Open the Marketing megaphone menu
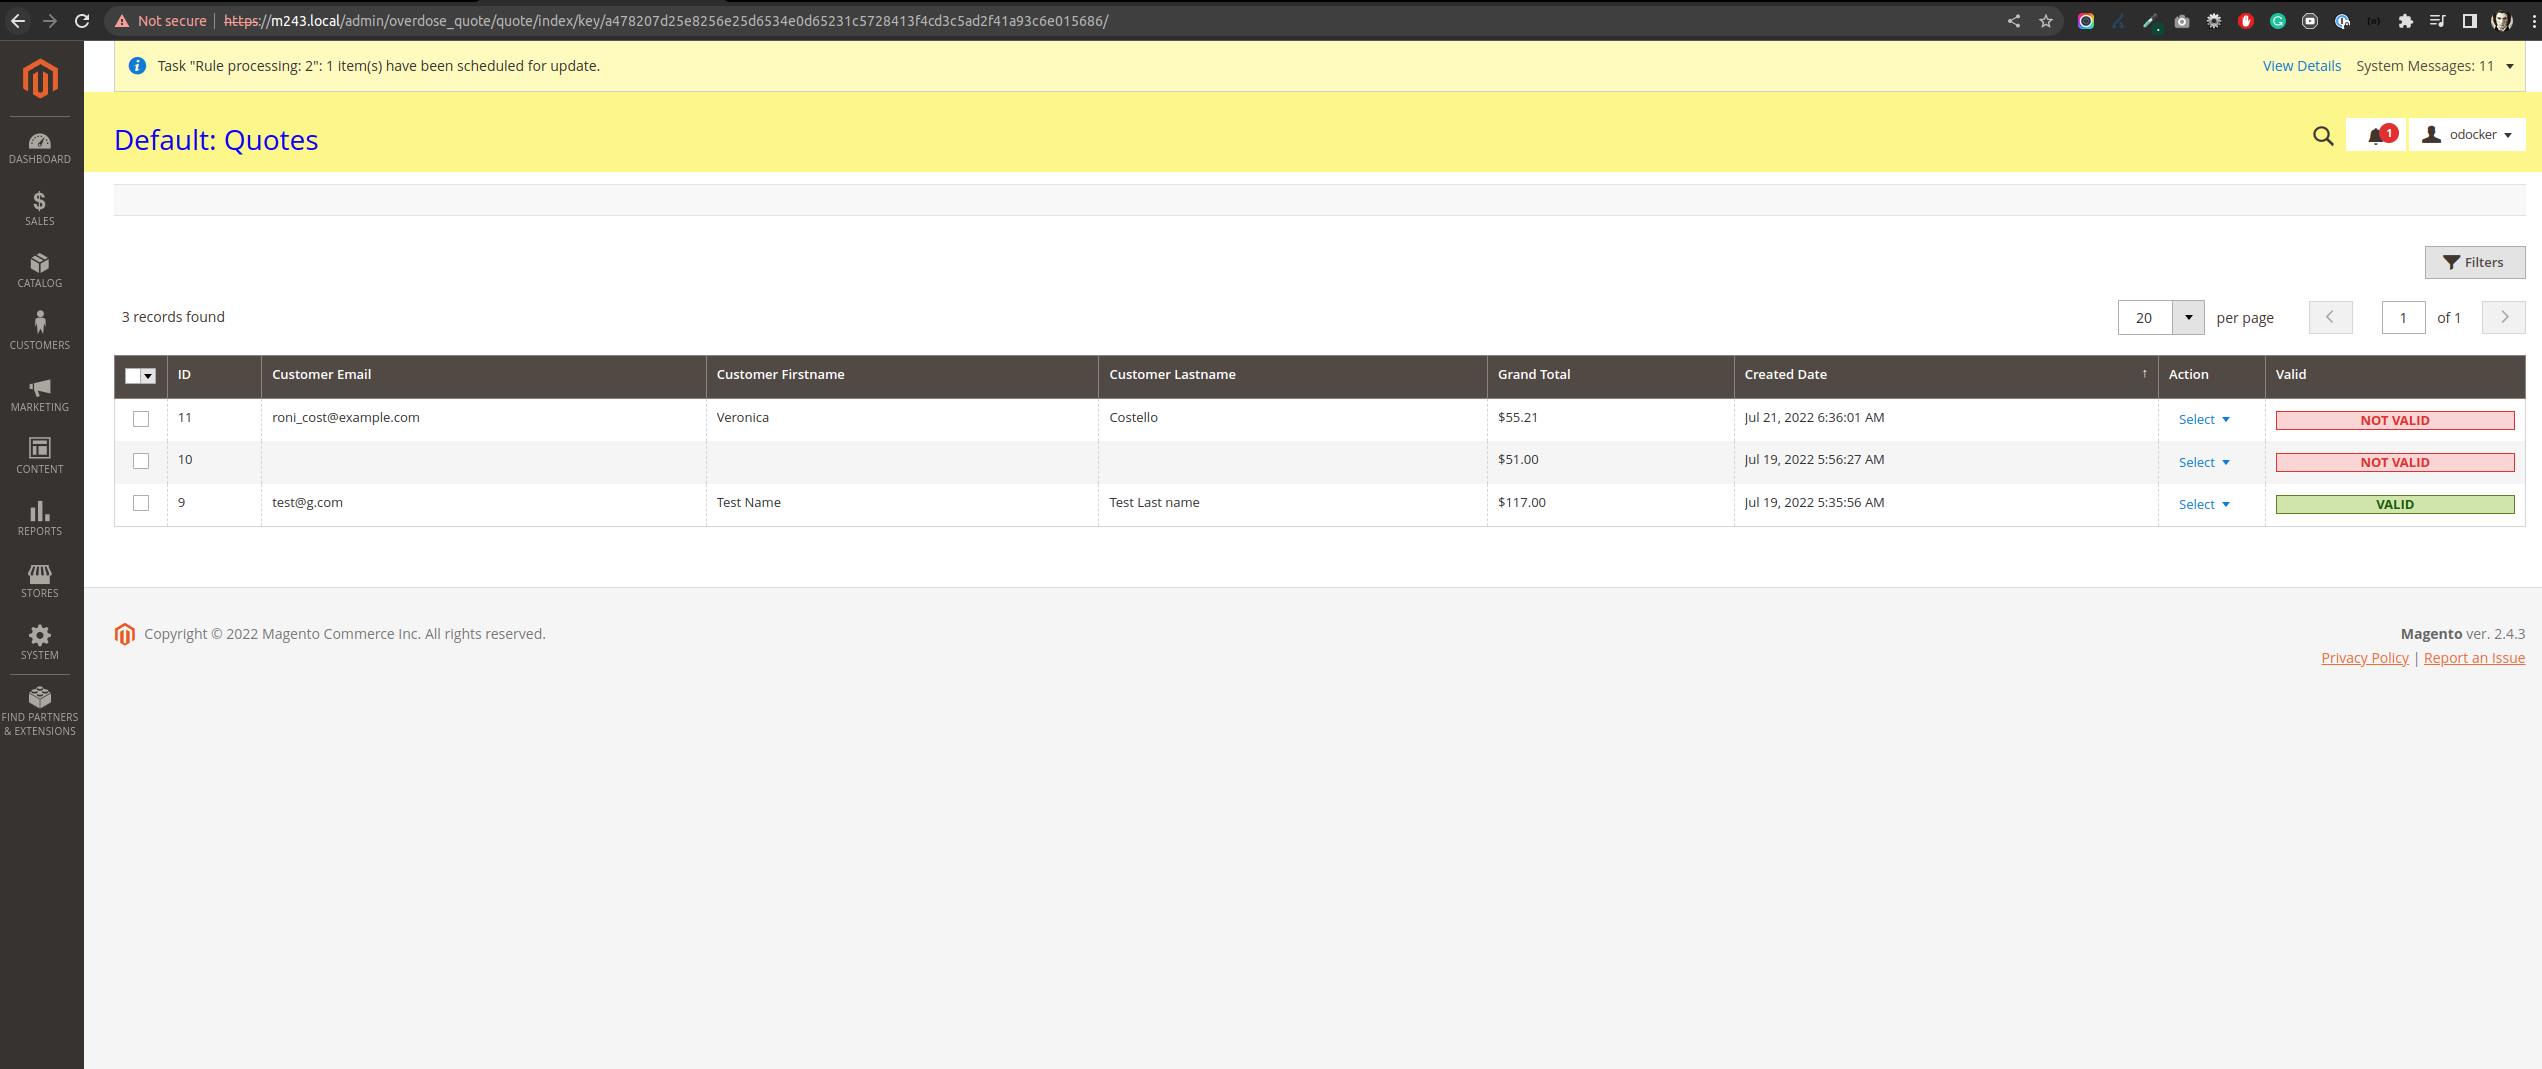 point(40,395)
